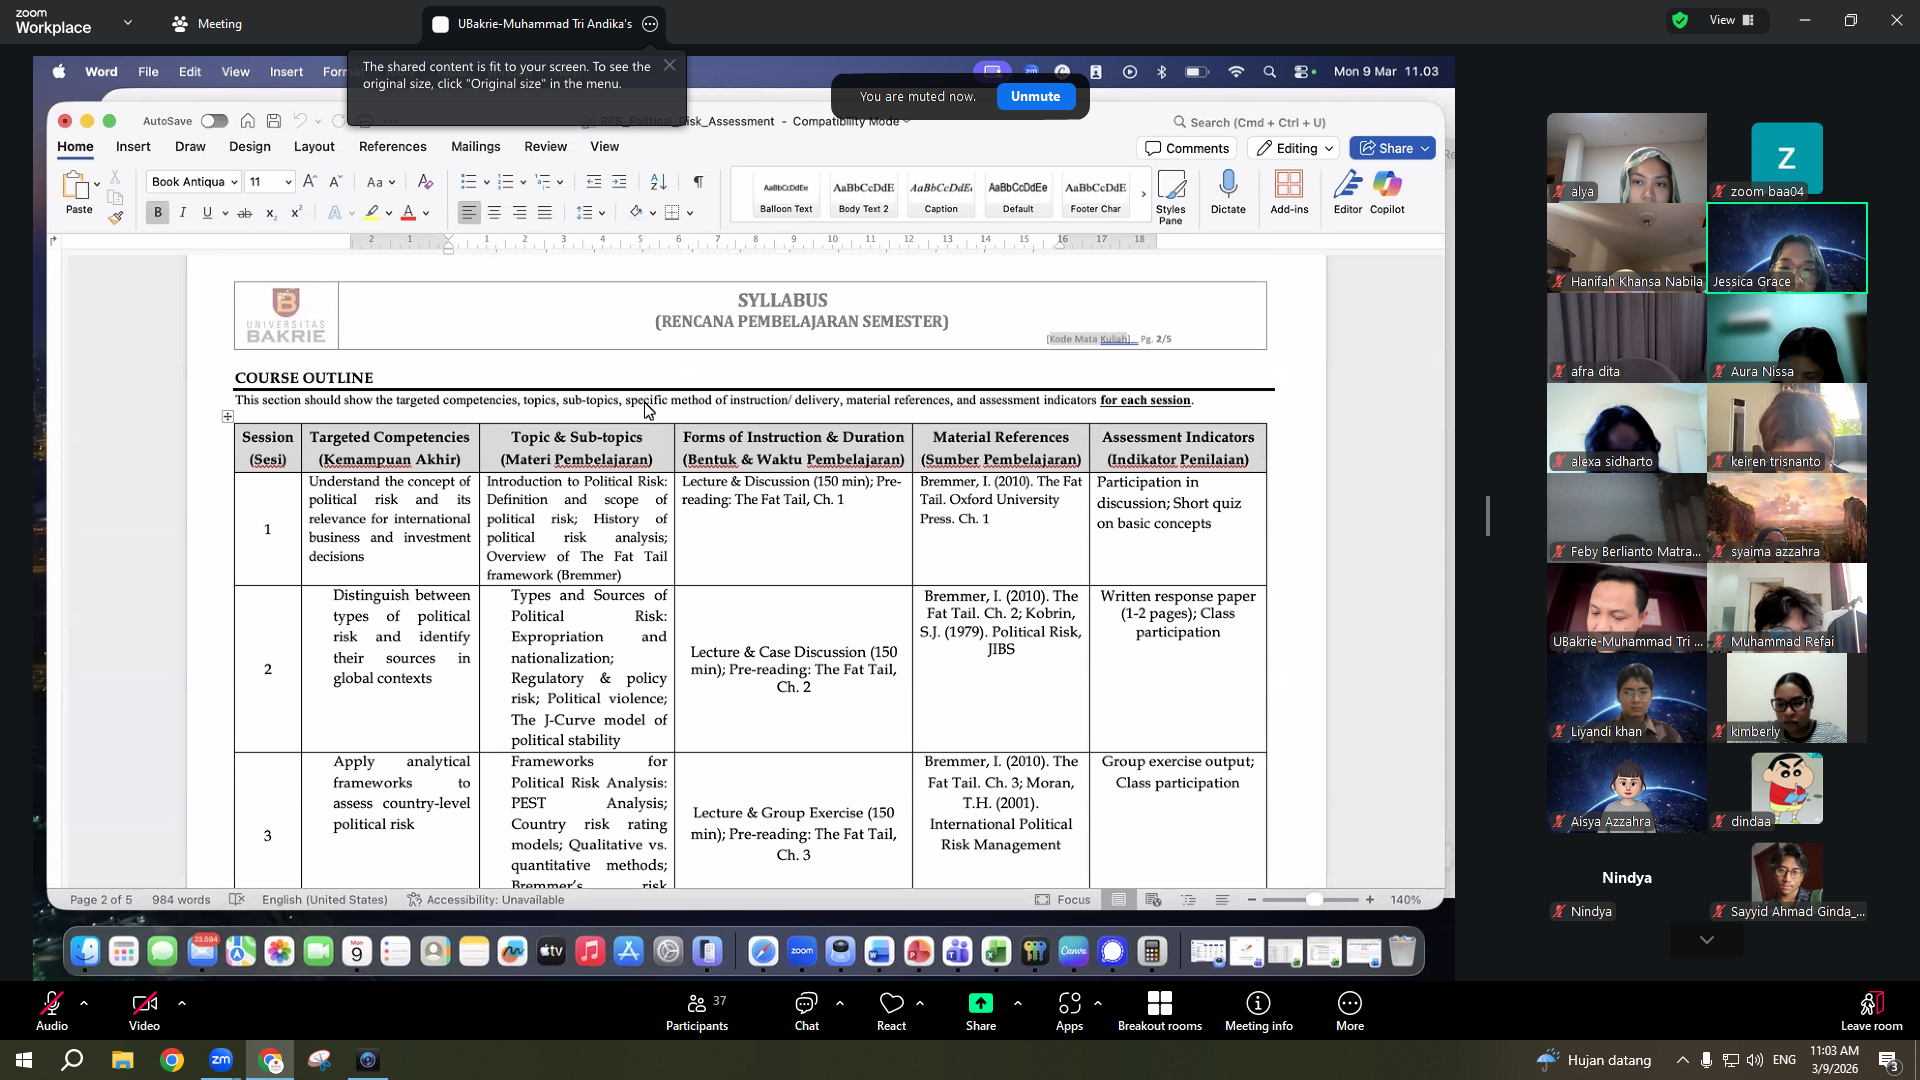Viewport: 1920px width, 1080px height.
Task: Click the blue Unmute button
Action: 1035,96
